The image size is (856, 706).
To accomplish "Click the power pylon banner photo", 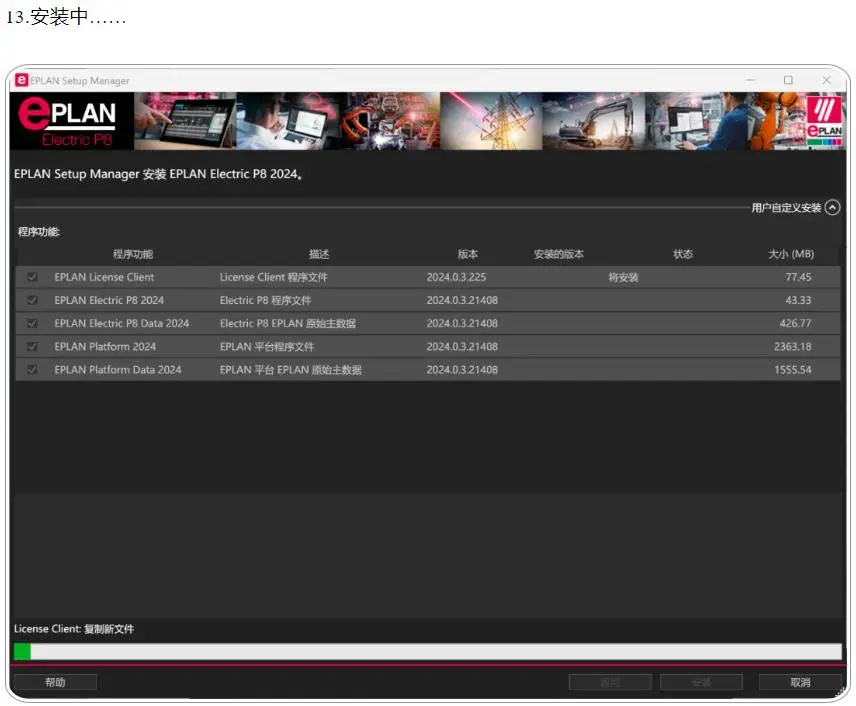I will pyautogui.click(x=491, y=121).
